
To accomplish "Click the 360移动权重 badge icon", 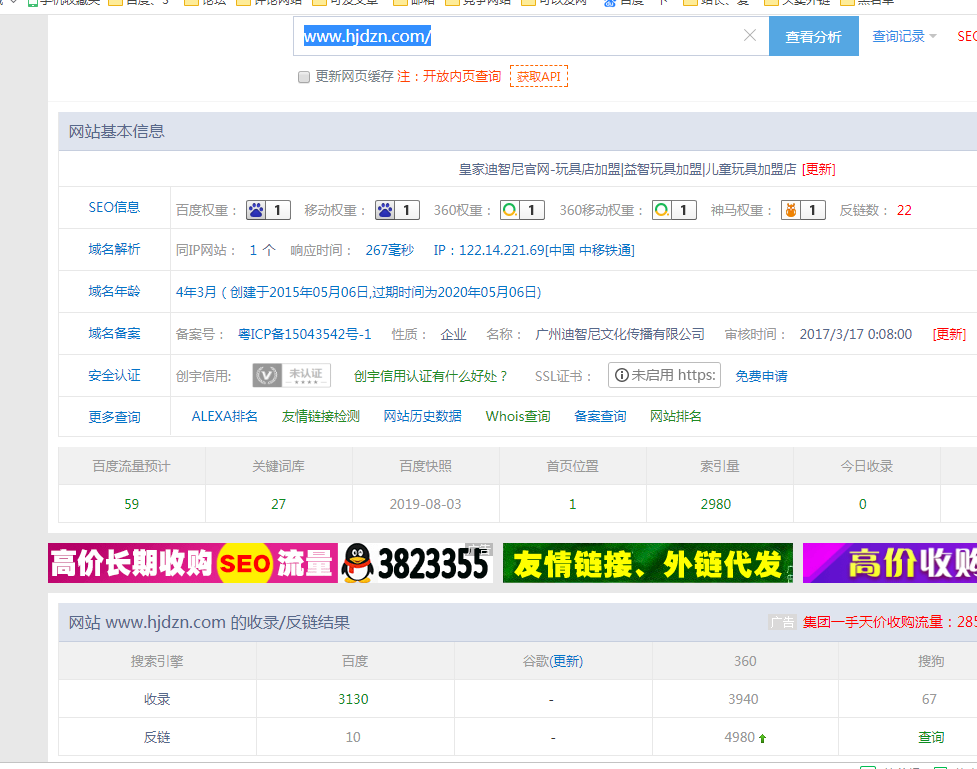I will click(674, 210).
